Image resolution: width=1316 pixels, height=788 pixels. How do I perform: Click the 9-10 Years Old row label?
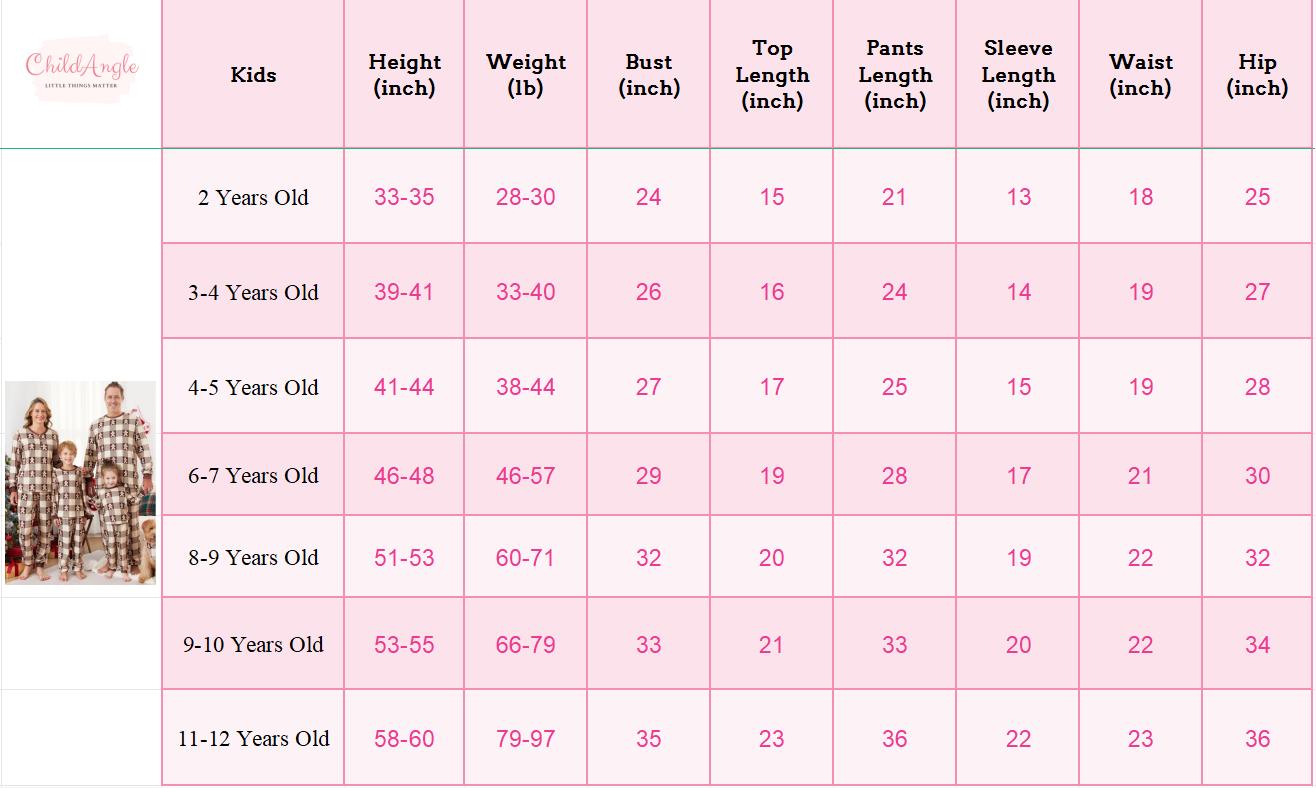[x=253, y=644]
